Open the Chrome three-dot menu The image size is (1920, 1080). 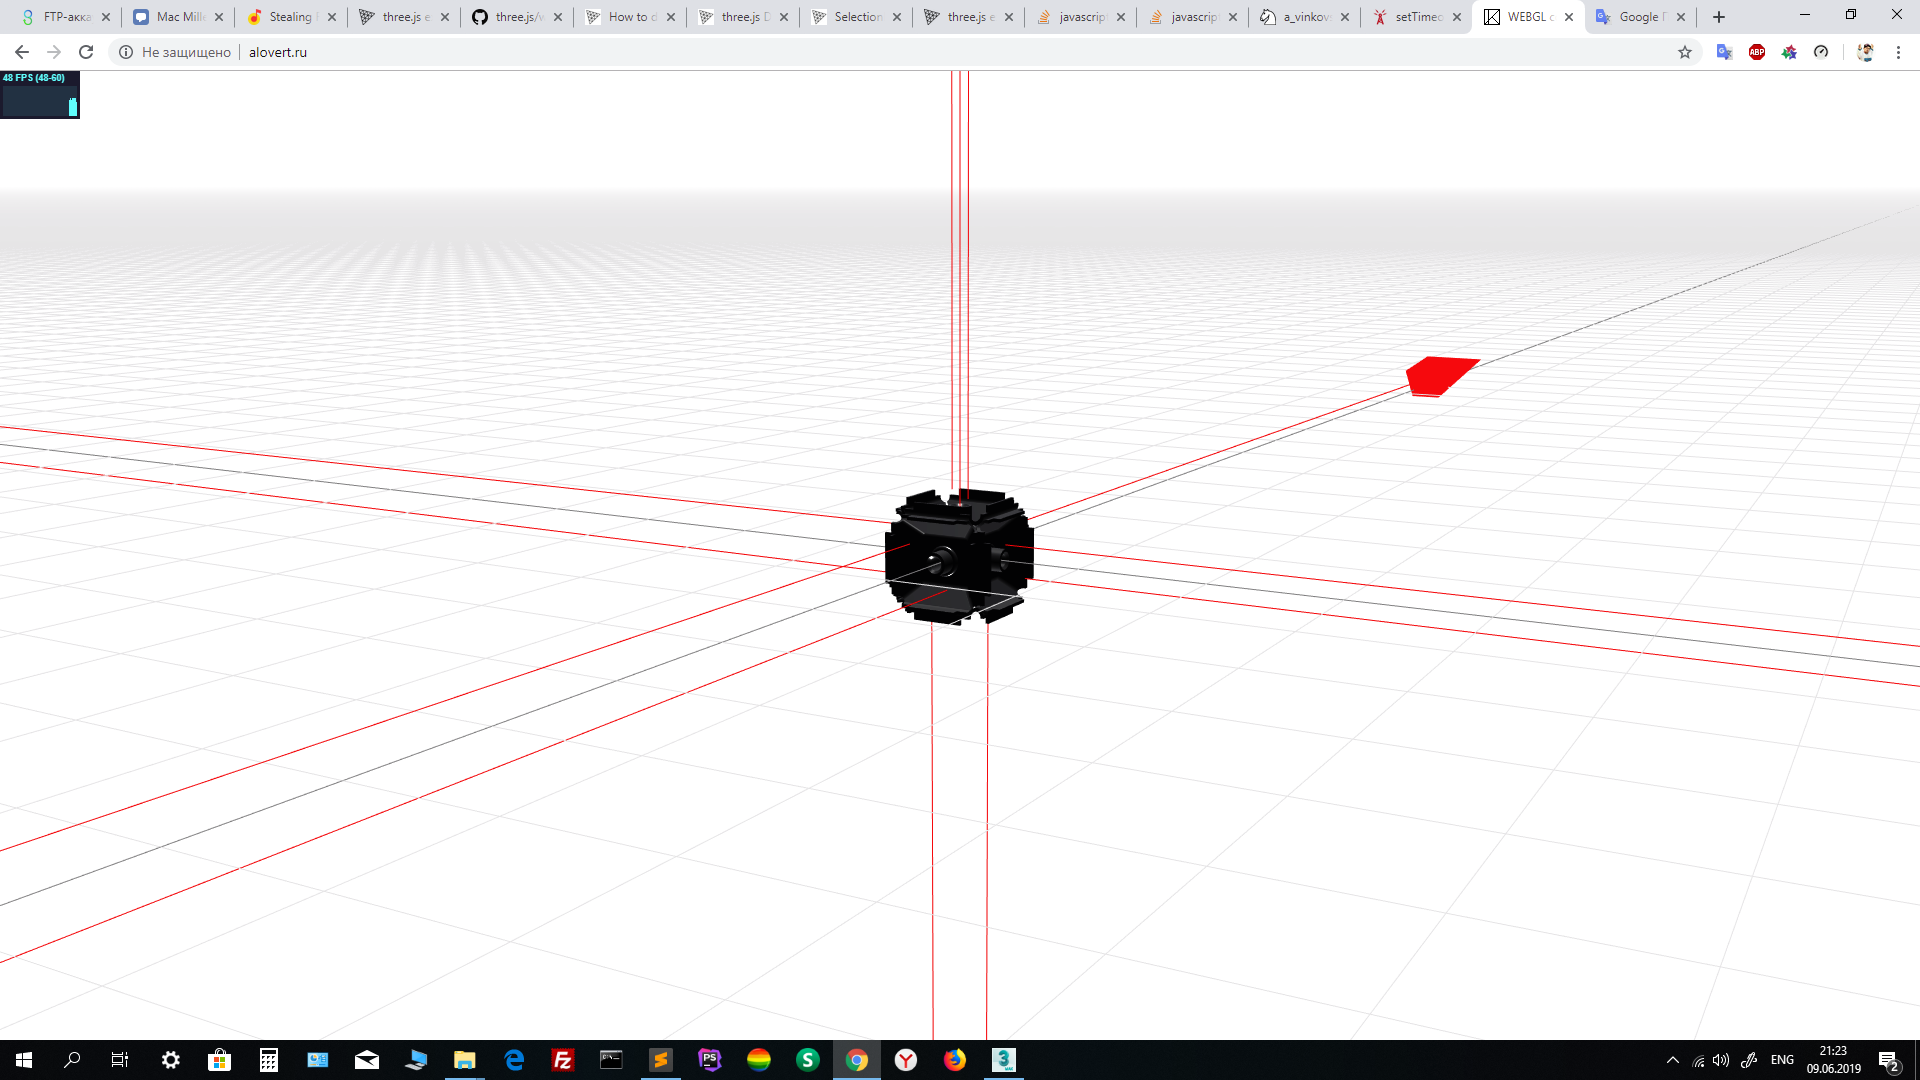click(1898, 52)
